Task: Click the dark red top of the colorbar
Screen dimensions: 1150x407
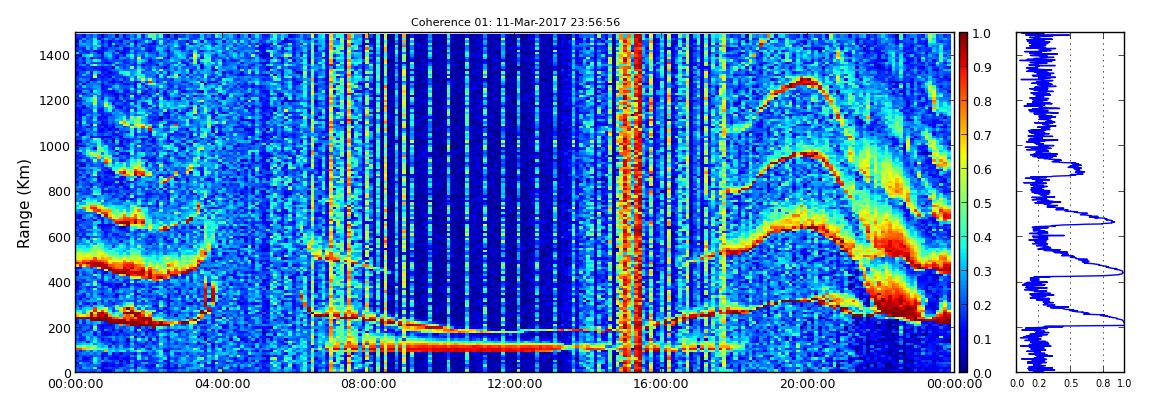Action: [x=964, y=38]
